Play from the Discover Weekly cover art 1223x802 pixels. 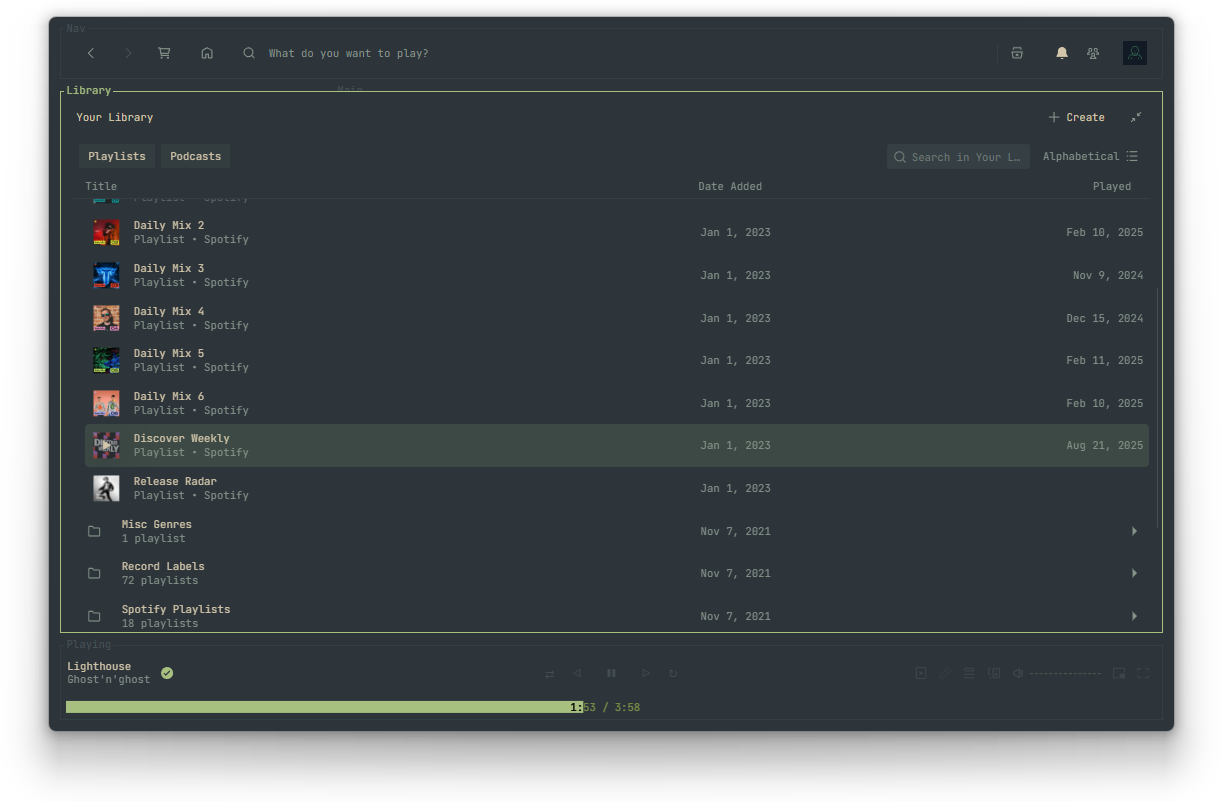[106, 445]
